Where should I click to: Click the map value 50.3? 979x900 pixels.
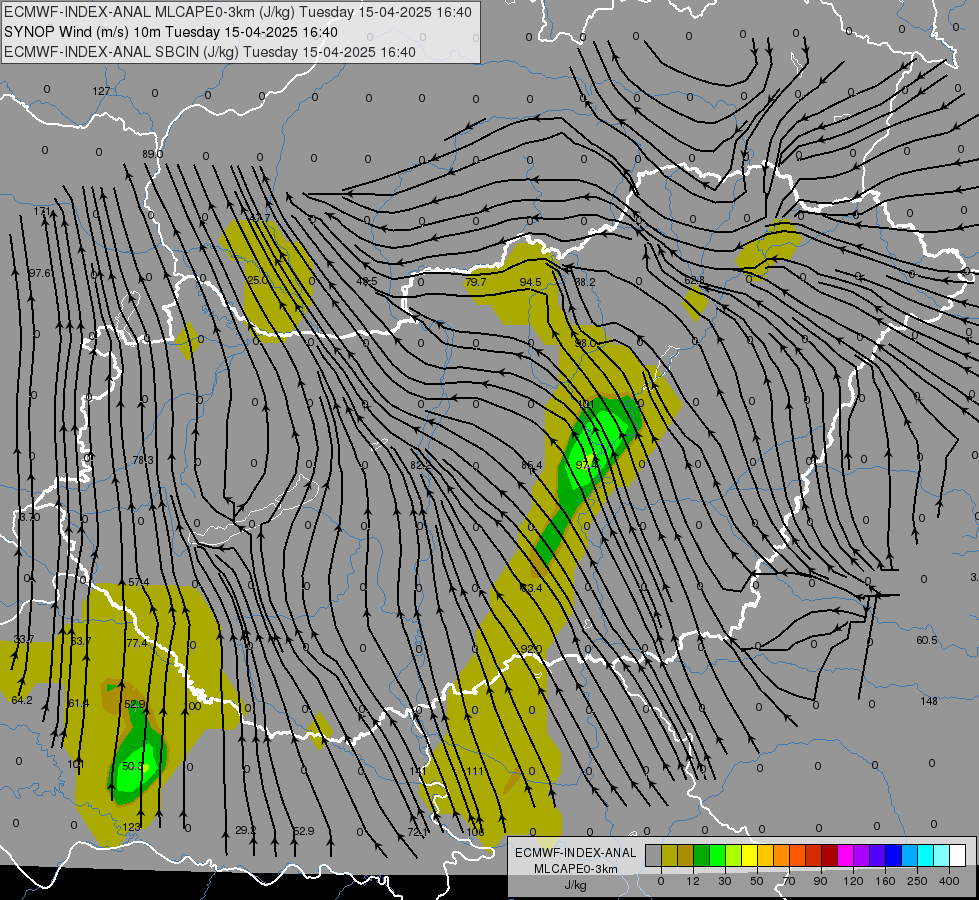(133, 766)
